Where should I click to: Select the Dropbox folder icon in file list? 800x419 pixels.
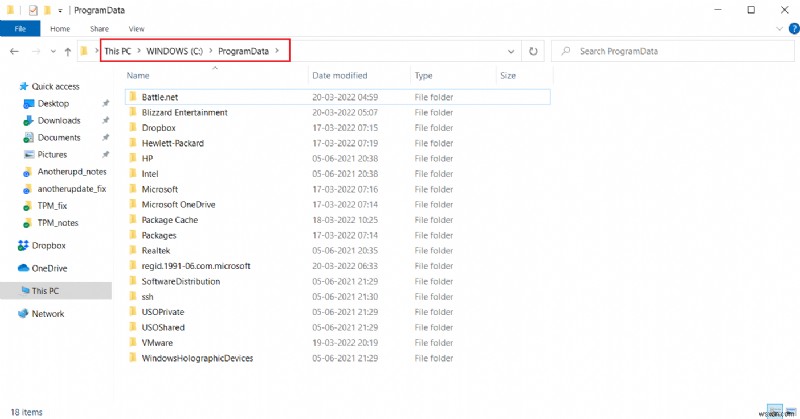pyautogui.click(x=133, y=127)
